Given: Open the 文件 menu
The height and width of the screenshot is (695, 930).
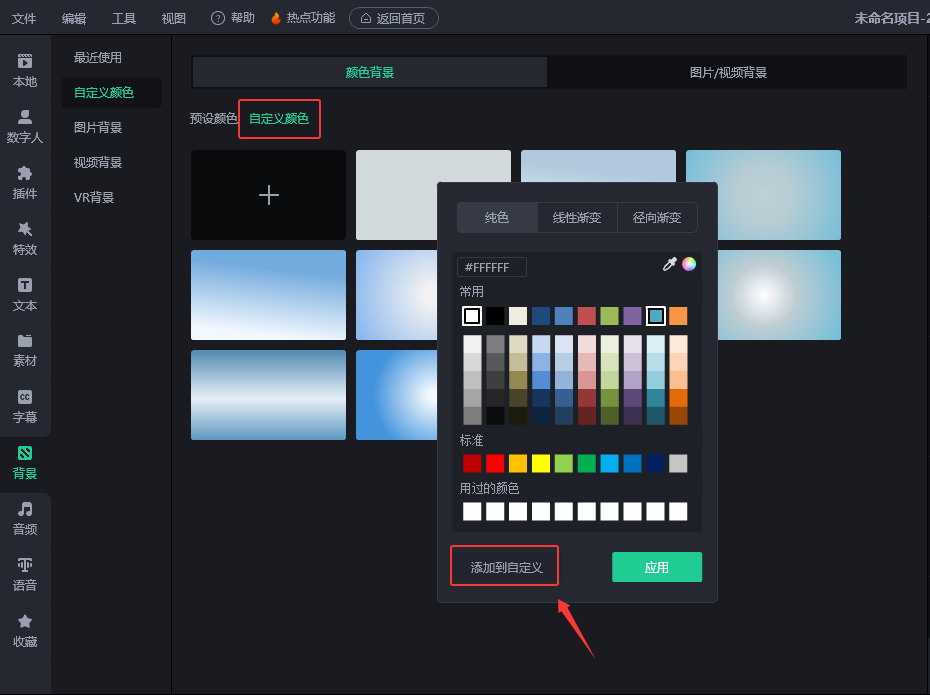Looking at the screenshot, I should pyautogui.click(x=24, y=18).
